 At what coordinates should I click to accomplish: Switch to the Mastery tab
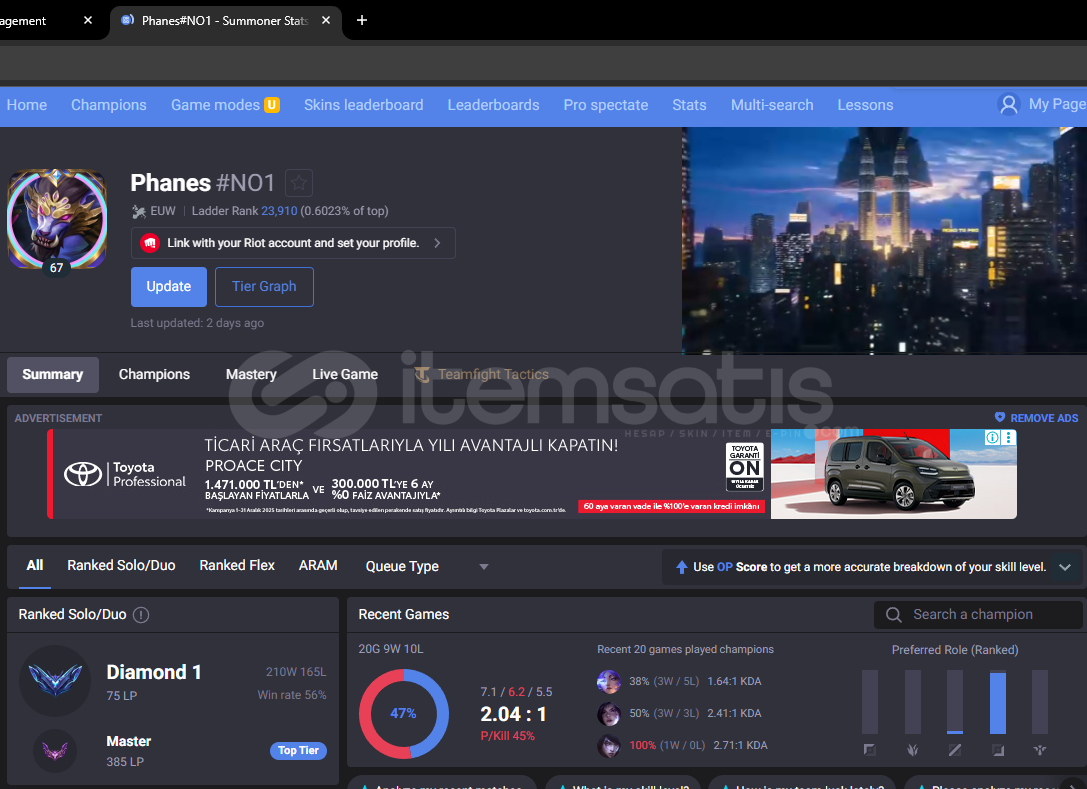251,374
